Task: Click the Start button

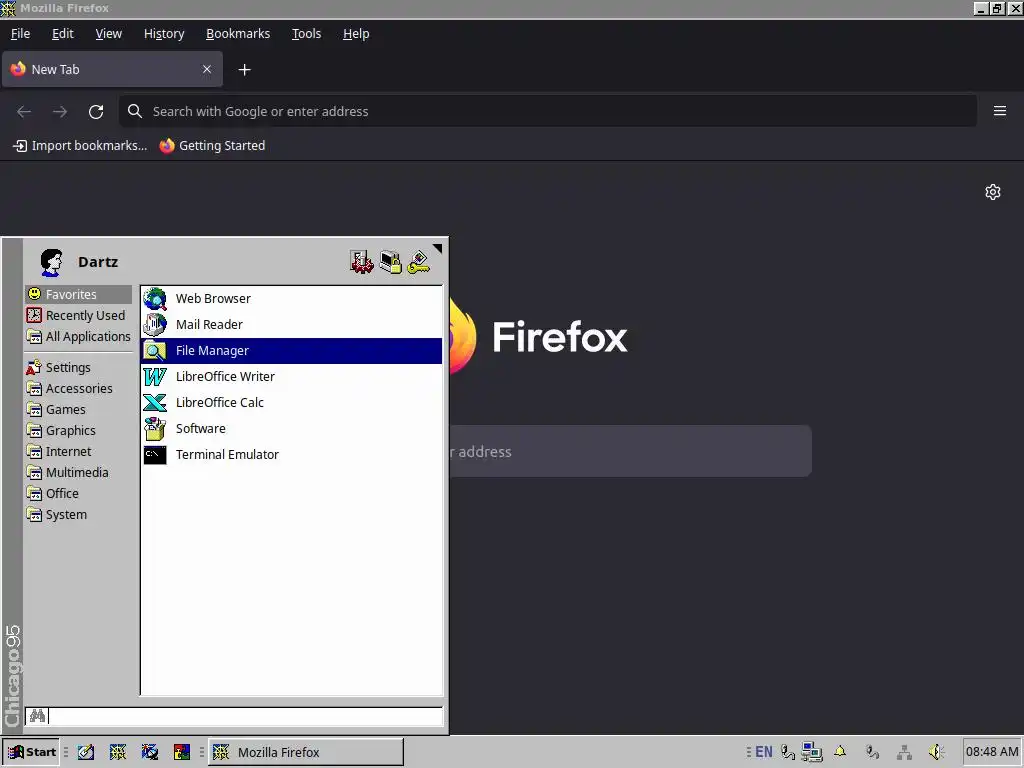Action: (31, 752)
